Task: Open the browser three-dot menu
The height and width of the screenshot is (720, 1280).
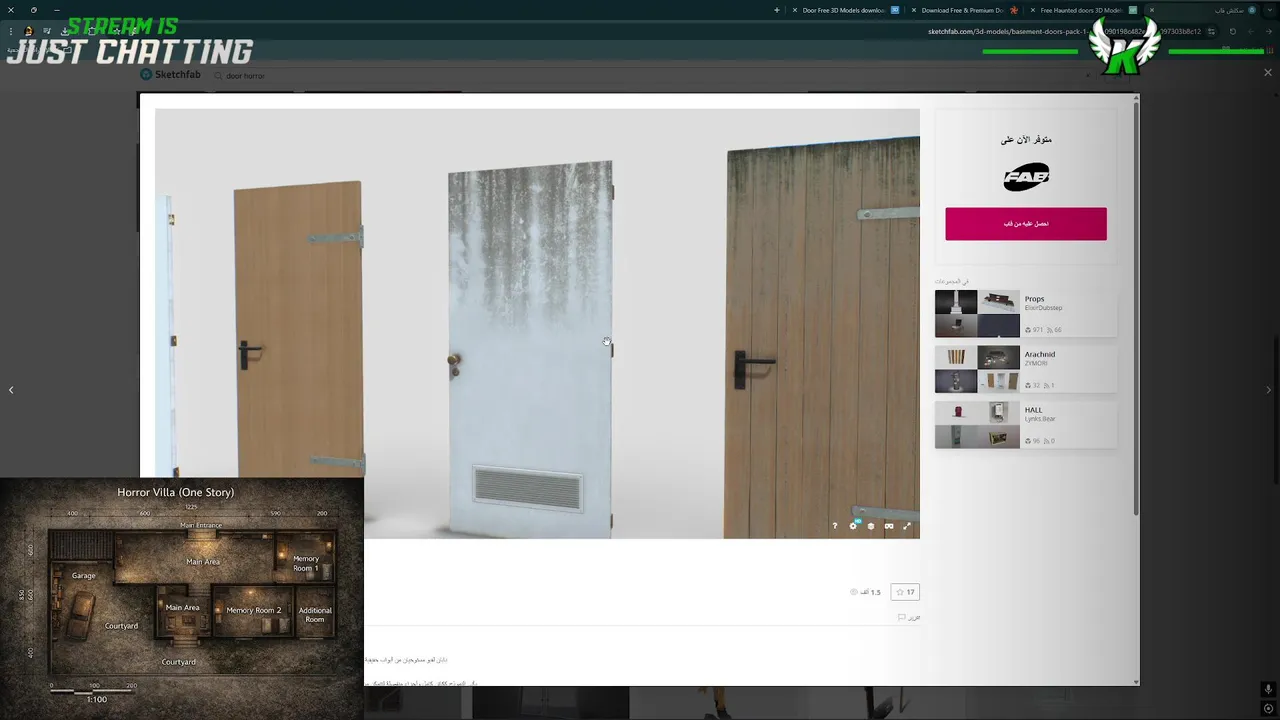Action: tap(10, 31)
